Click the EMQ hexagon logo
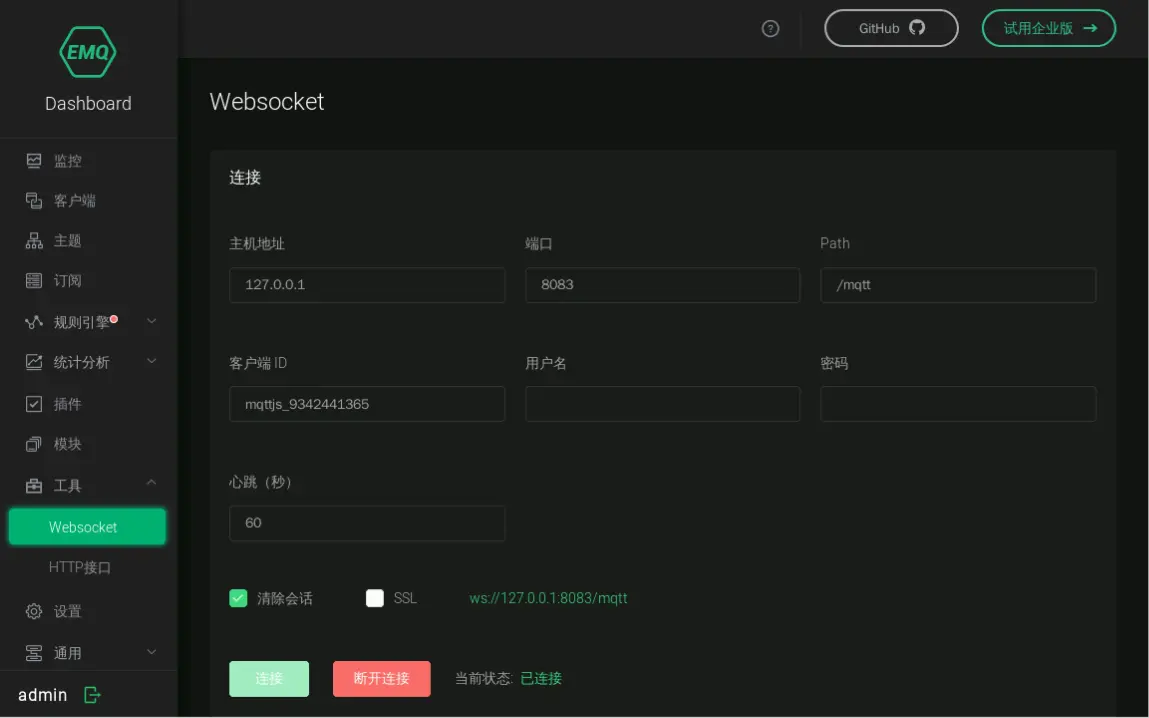The image size is (1149, 718). 88,52
